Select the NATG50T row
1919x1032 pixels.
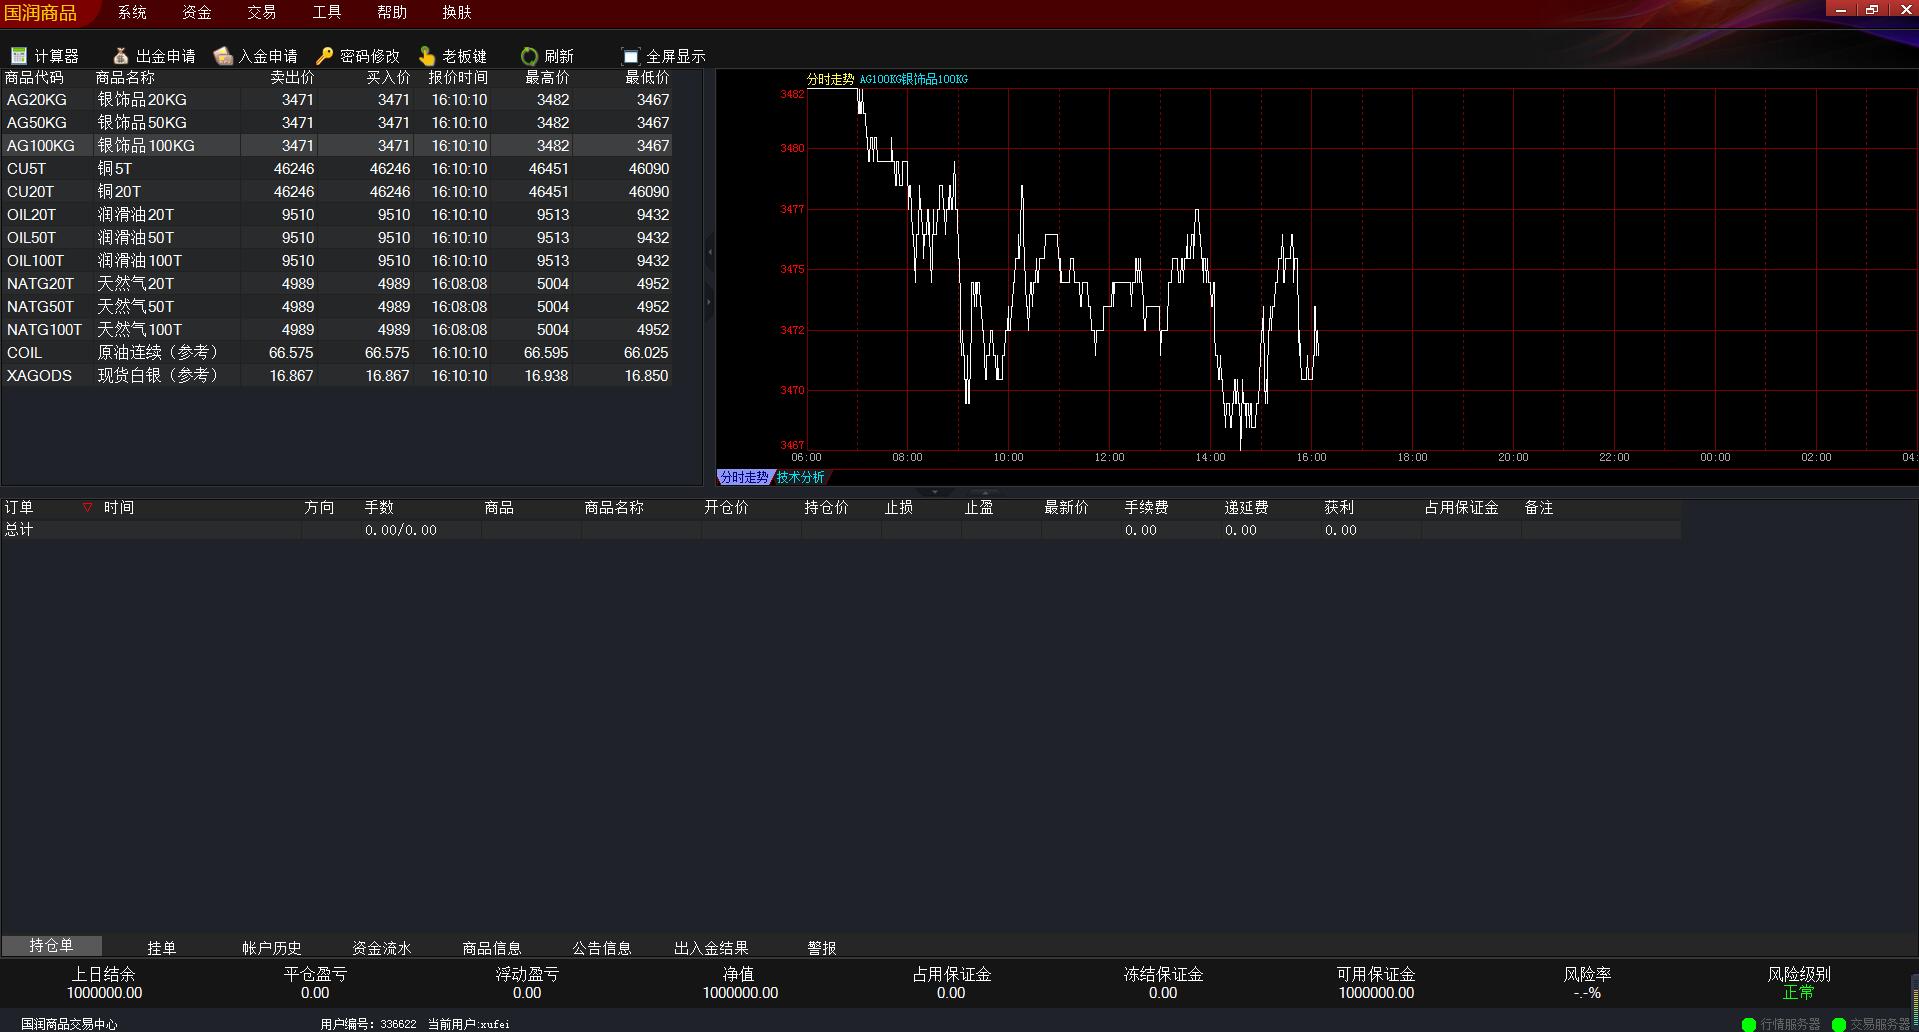point(337,307)
